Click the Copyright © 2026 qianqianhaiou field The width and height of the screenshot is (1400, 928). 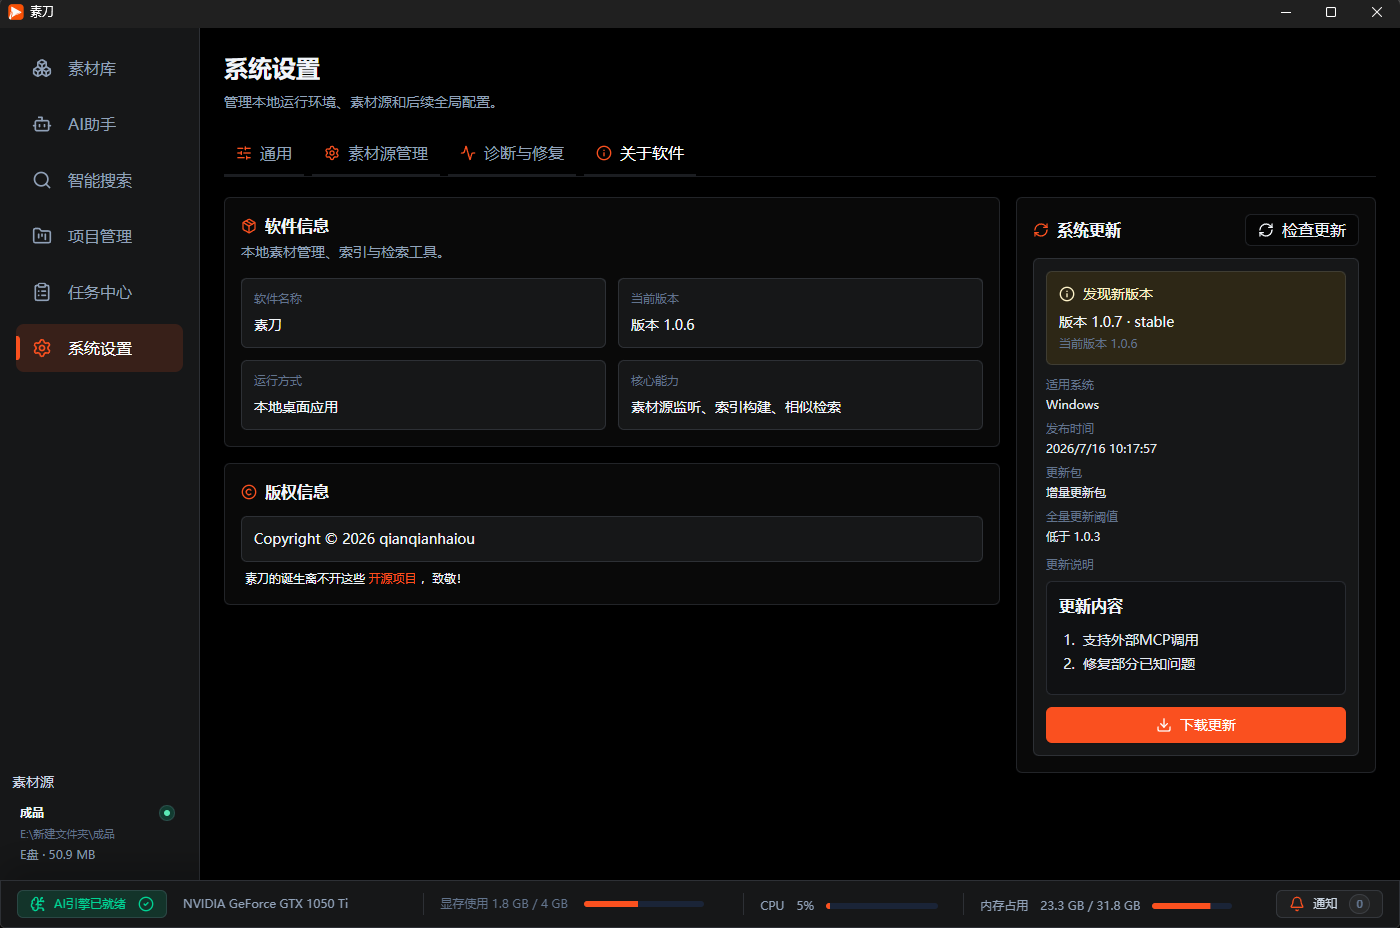[612, 539]
